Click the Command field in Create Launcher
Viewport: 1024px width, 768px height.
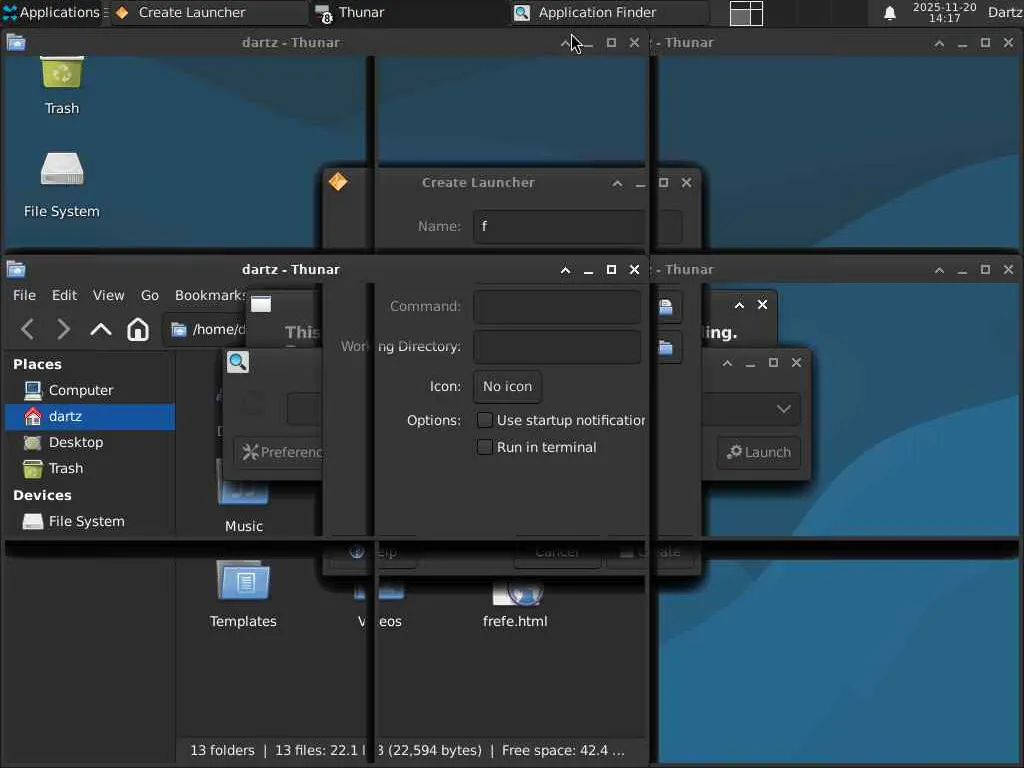tap(557, 307)
